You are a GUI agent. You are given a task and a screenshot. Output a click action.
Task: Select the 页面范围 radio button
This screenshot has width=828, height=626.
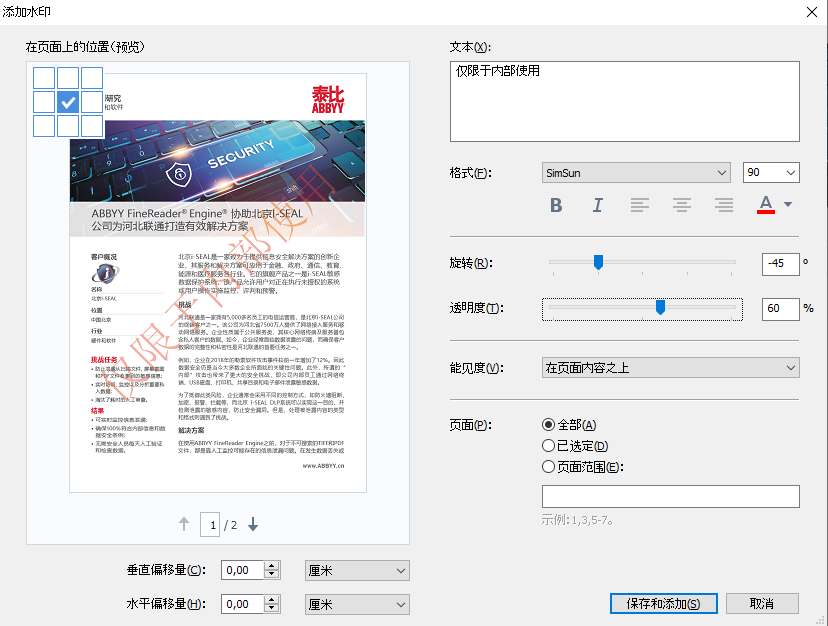[549, 467]
